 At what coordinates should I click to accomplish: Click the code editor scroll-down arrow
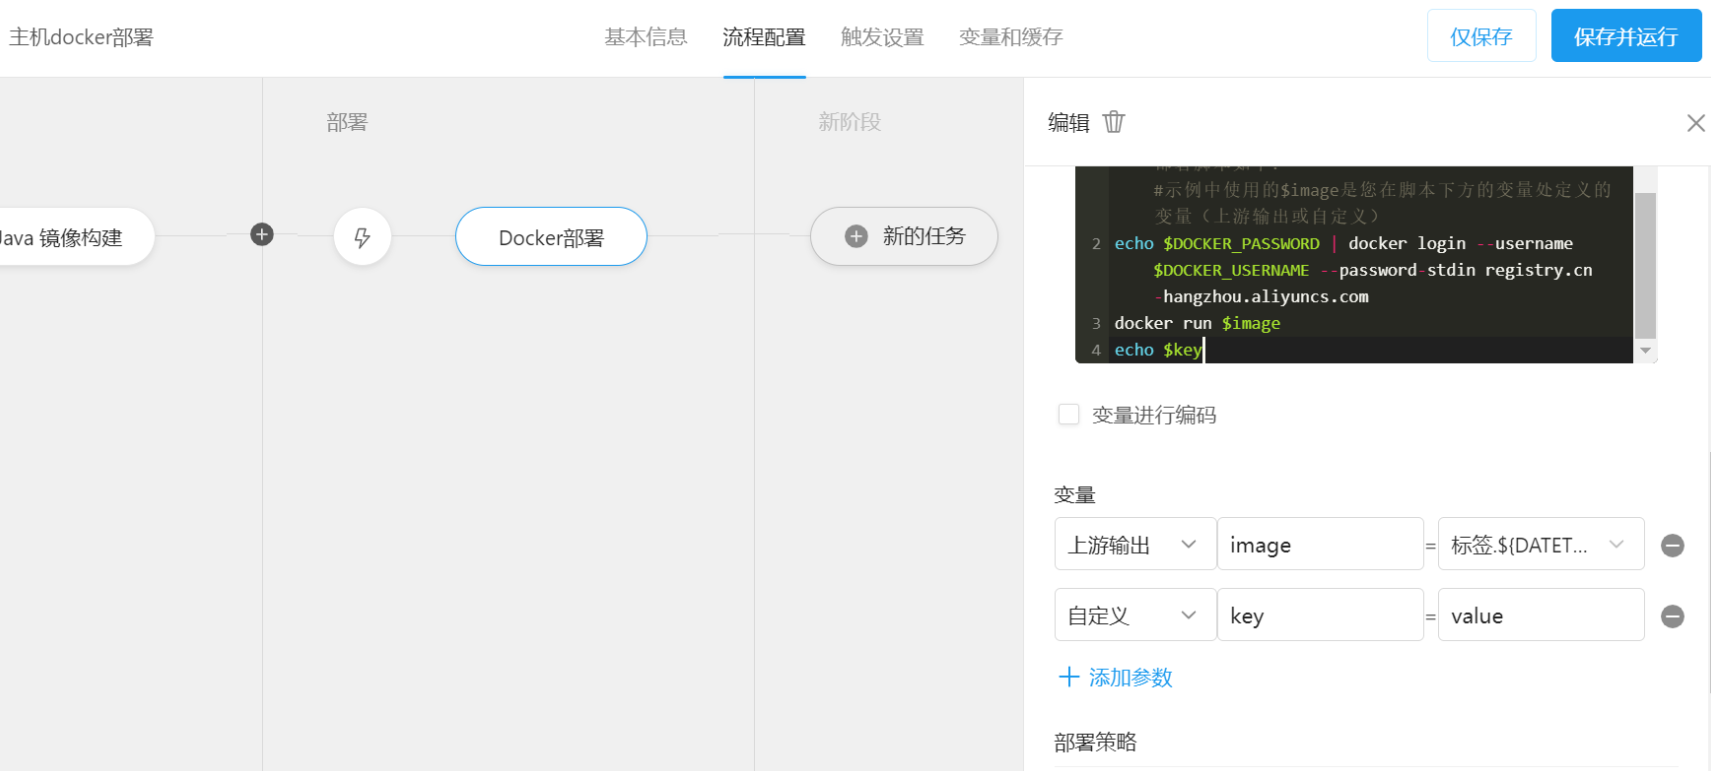pyautogui.click(x=1646, y=350)
